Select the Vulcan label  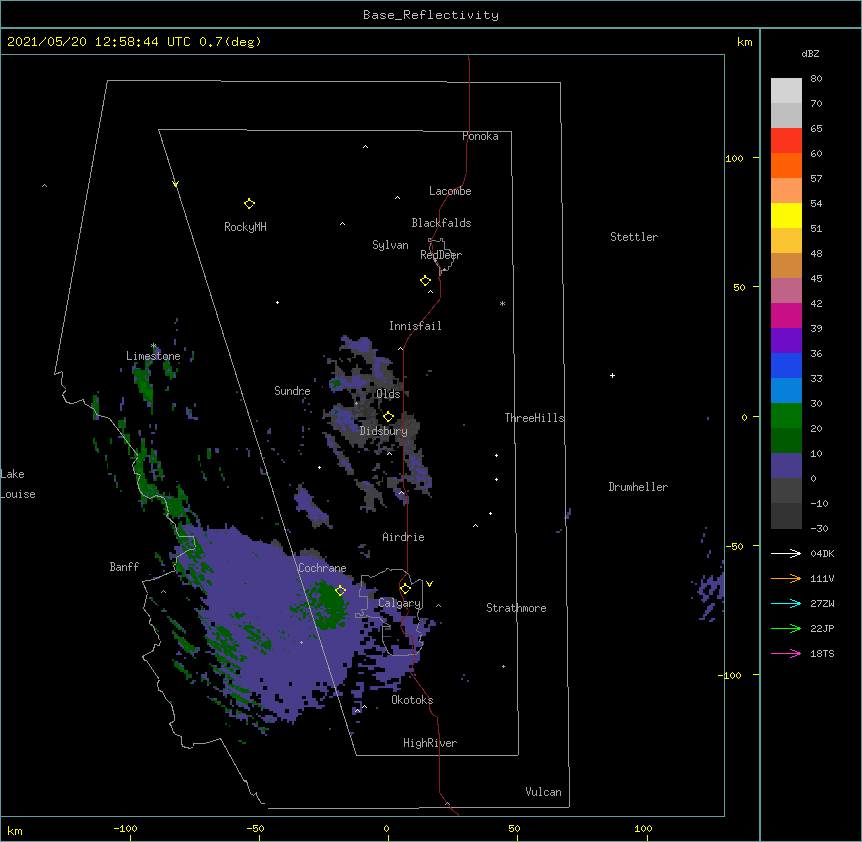pyautogui.click(x=543, y=792)
